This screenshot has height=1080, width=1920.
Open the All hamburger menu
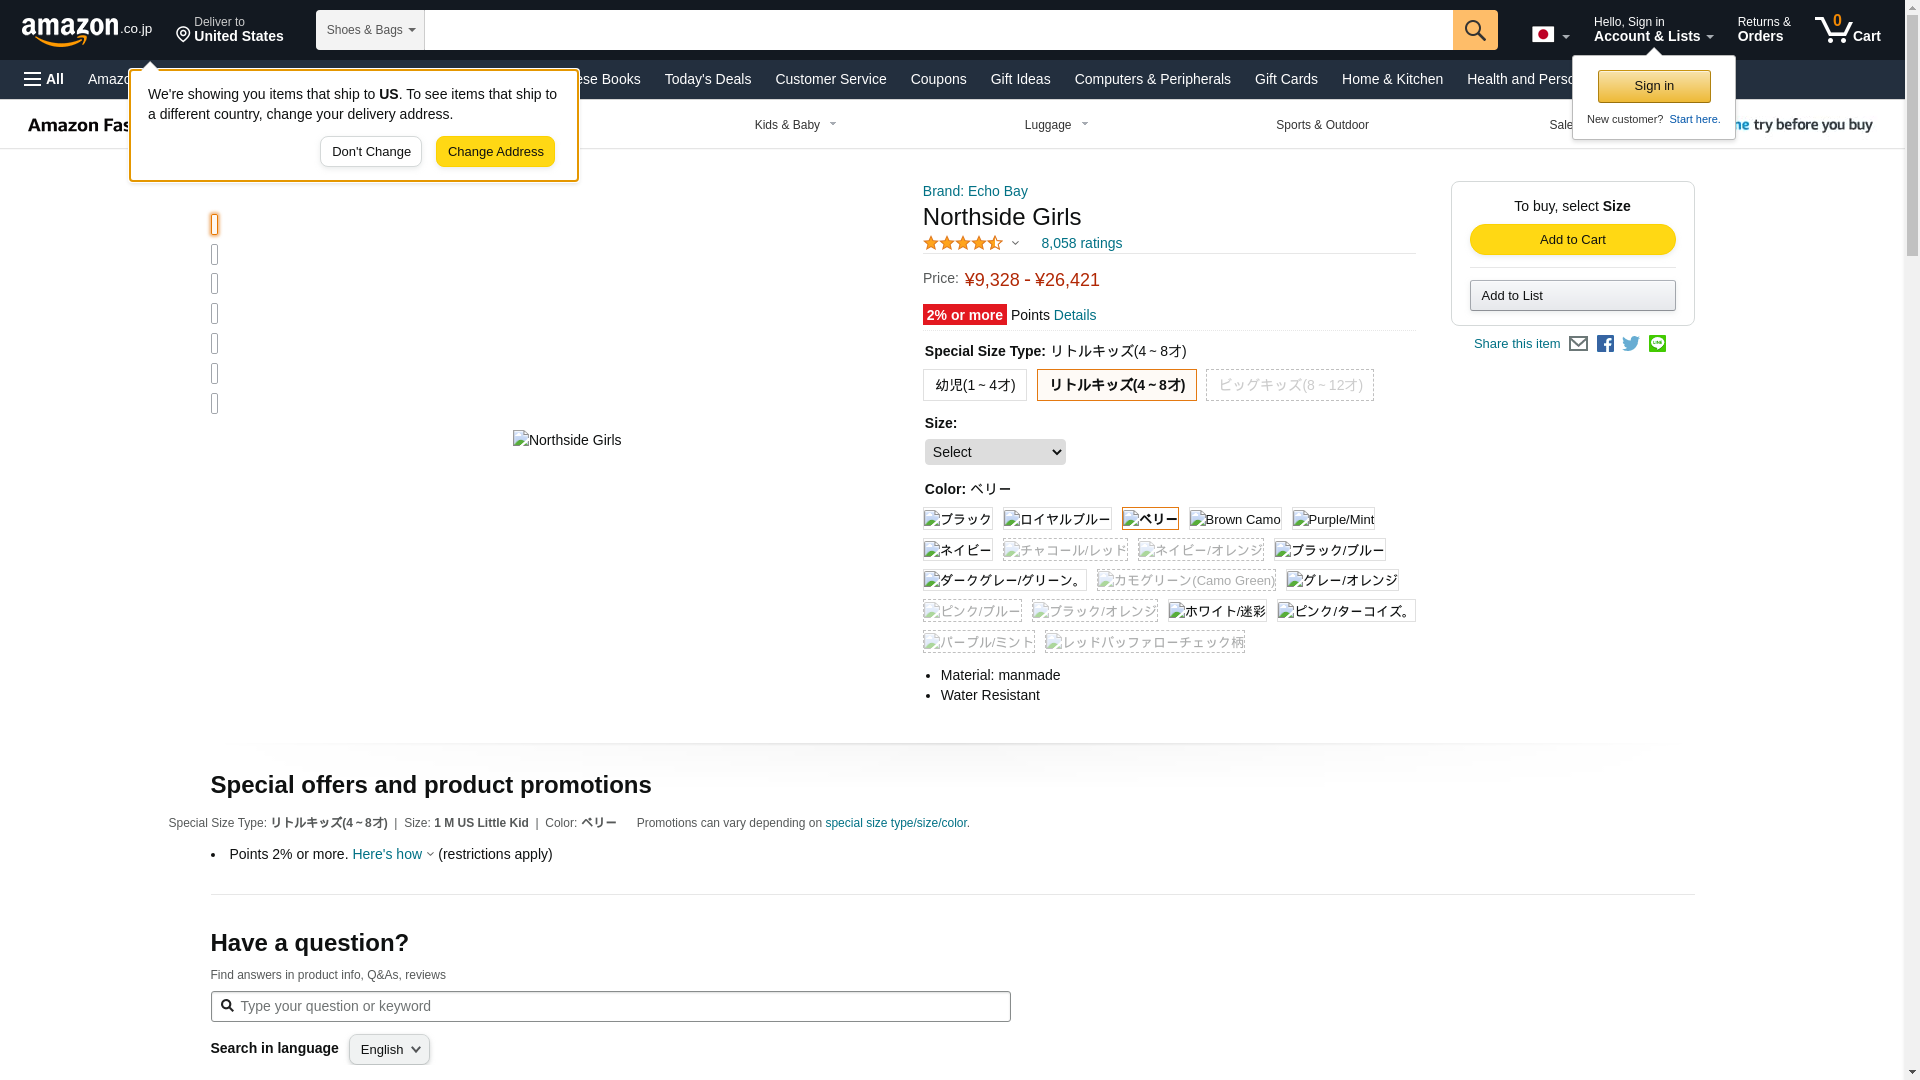pos(44,79)
